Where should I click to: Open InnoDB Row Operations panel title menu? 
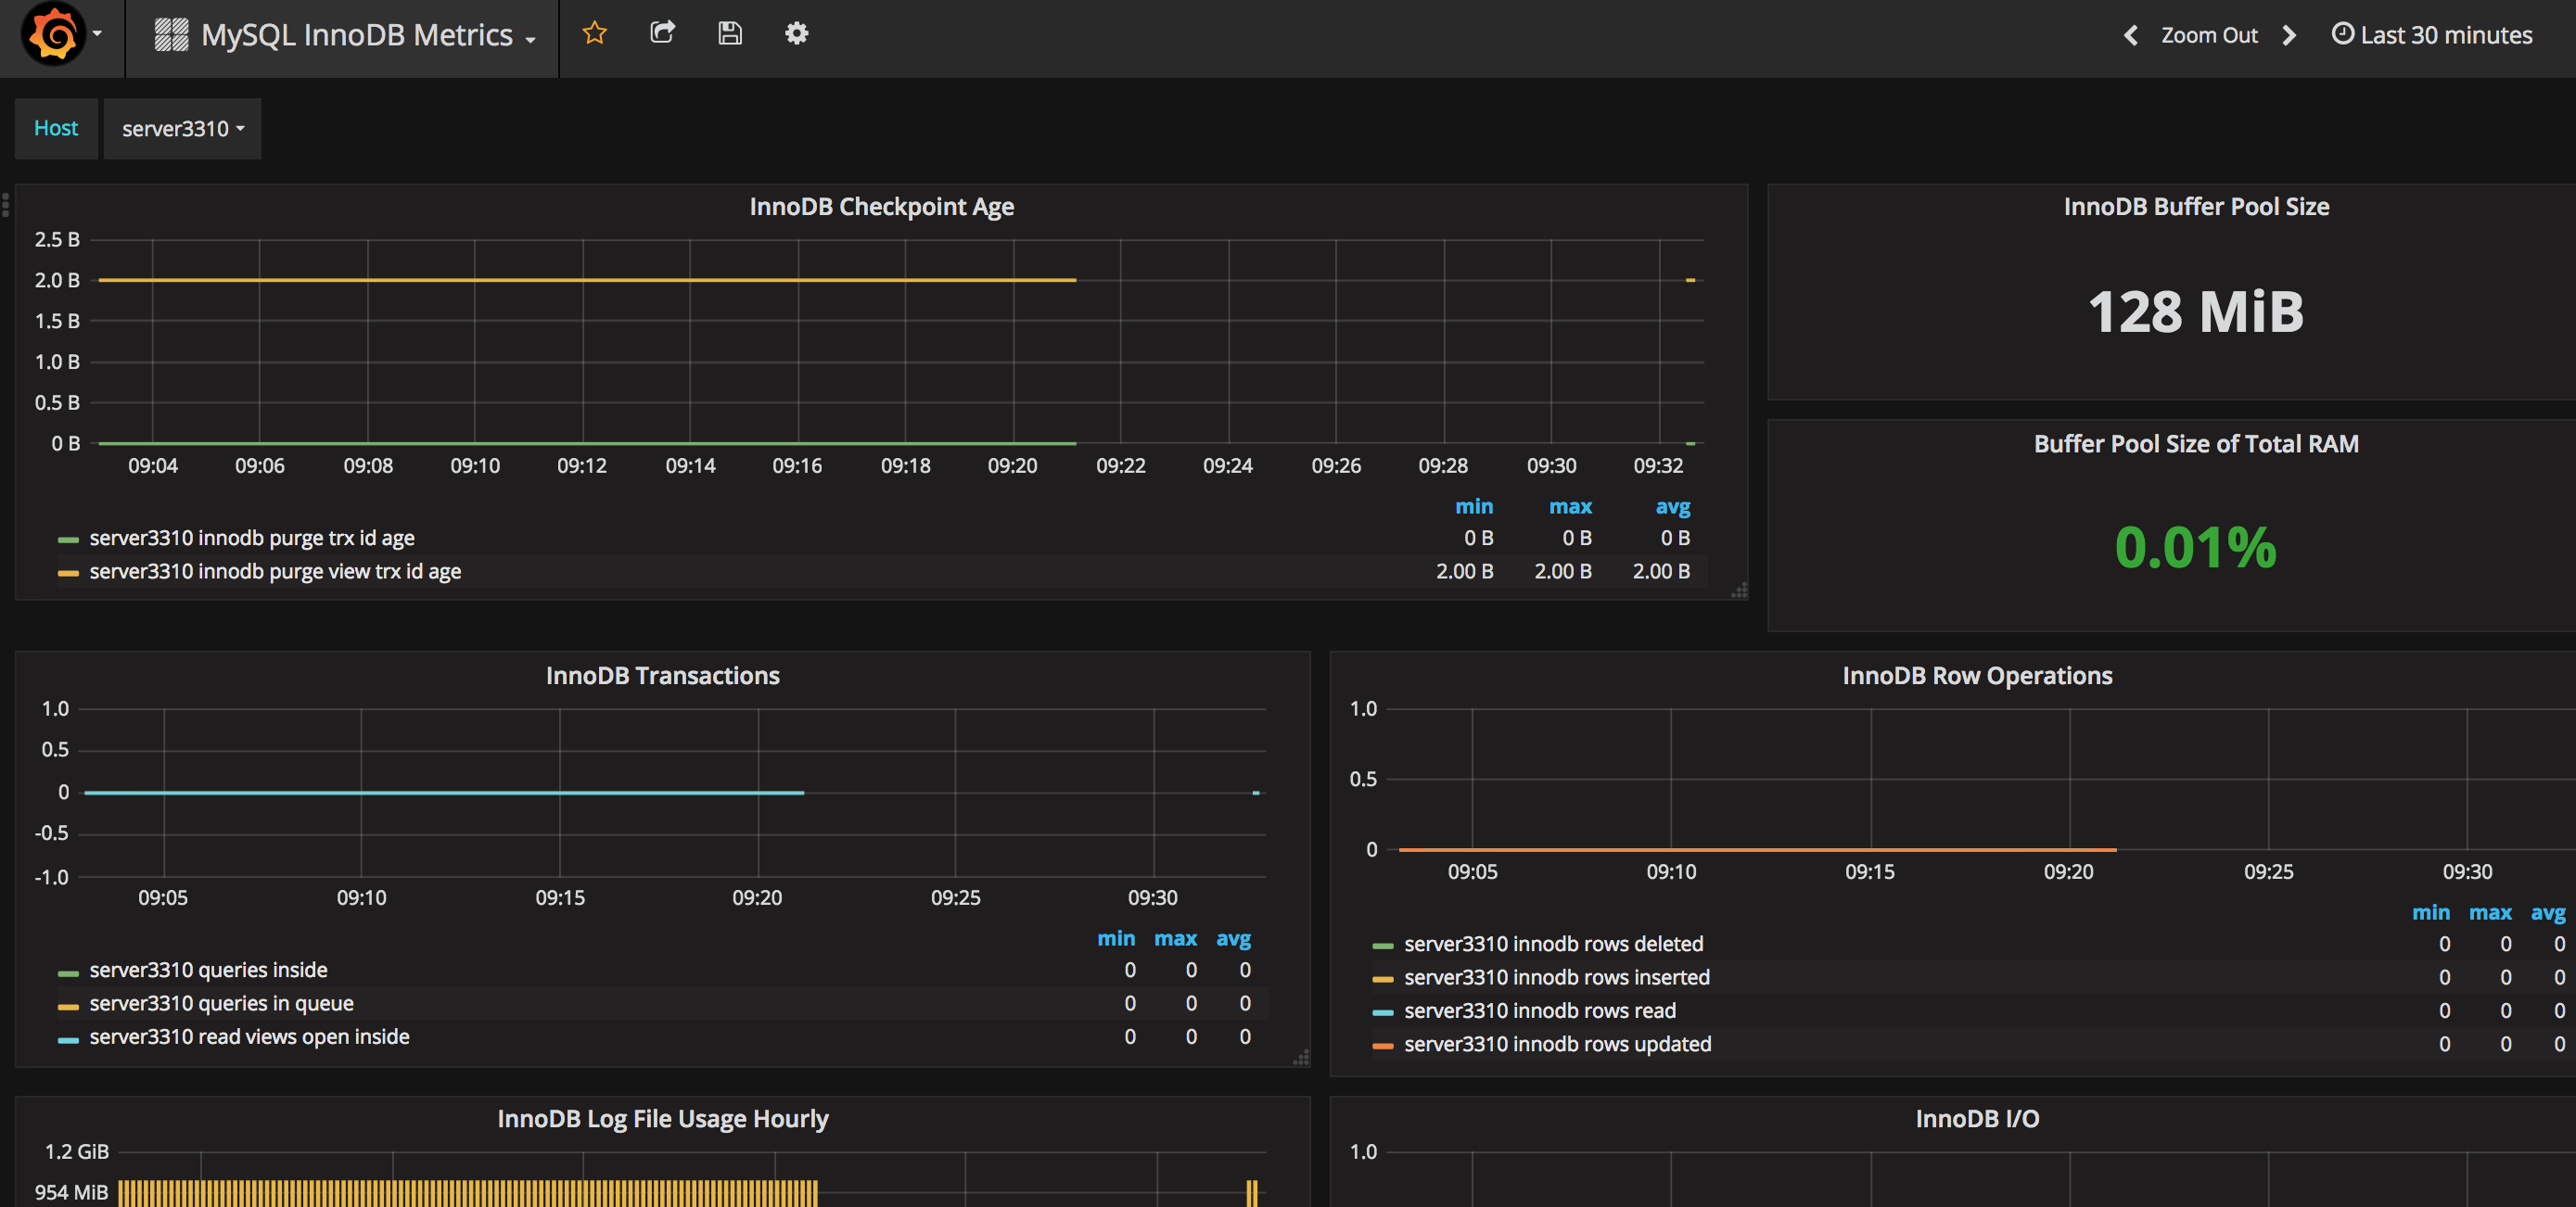(x=1977, y=675)
